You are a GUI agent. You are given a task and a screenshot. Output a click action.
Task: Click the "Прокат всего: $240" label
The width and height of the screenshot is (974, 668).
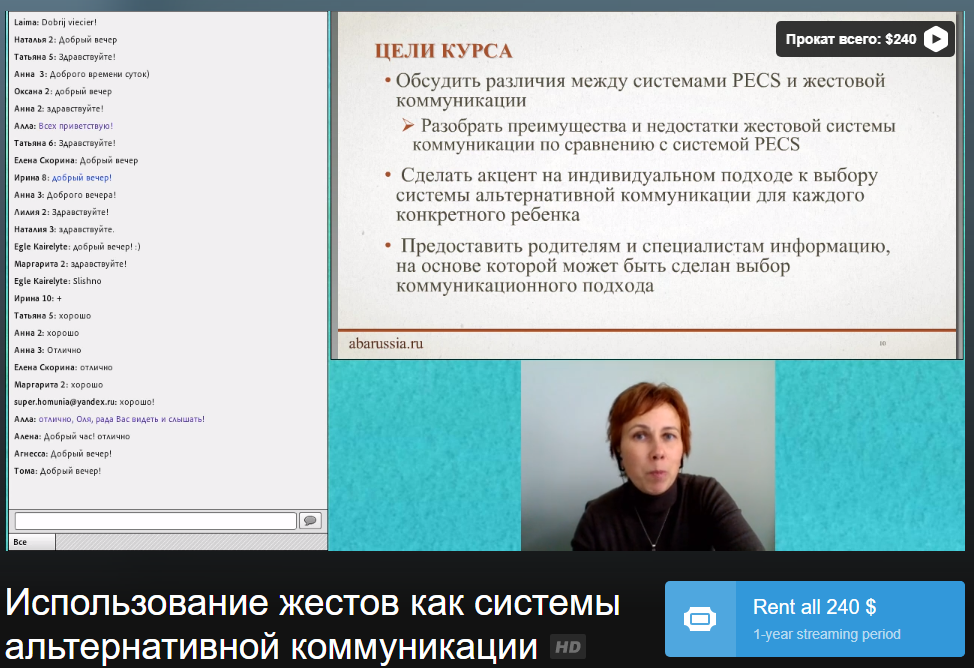click(x=850, y=40)
